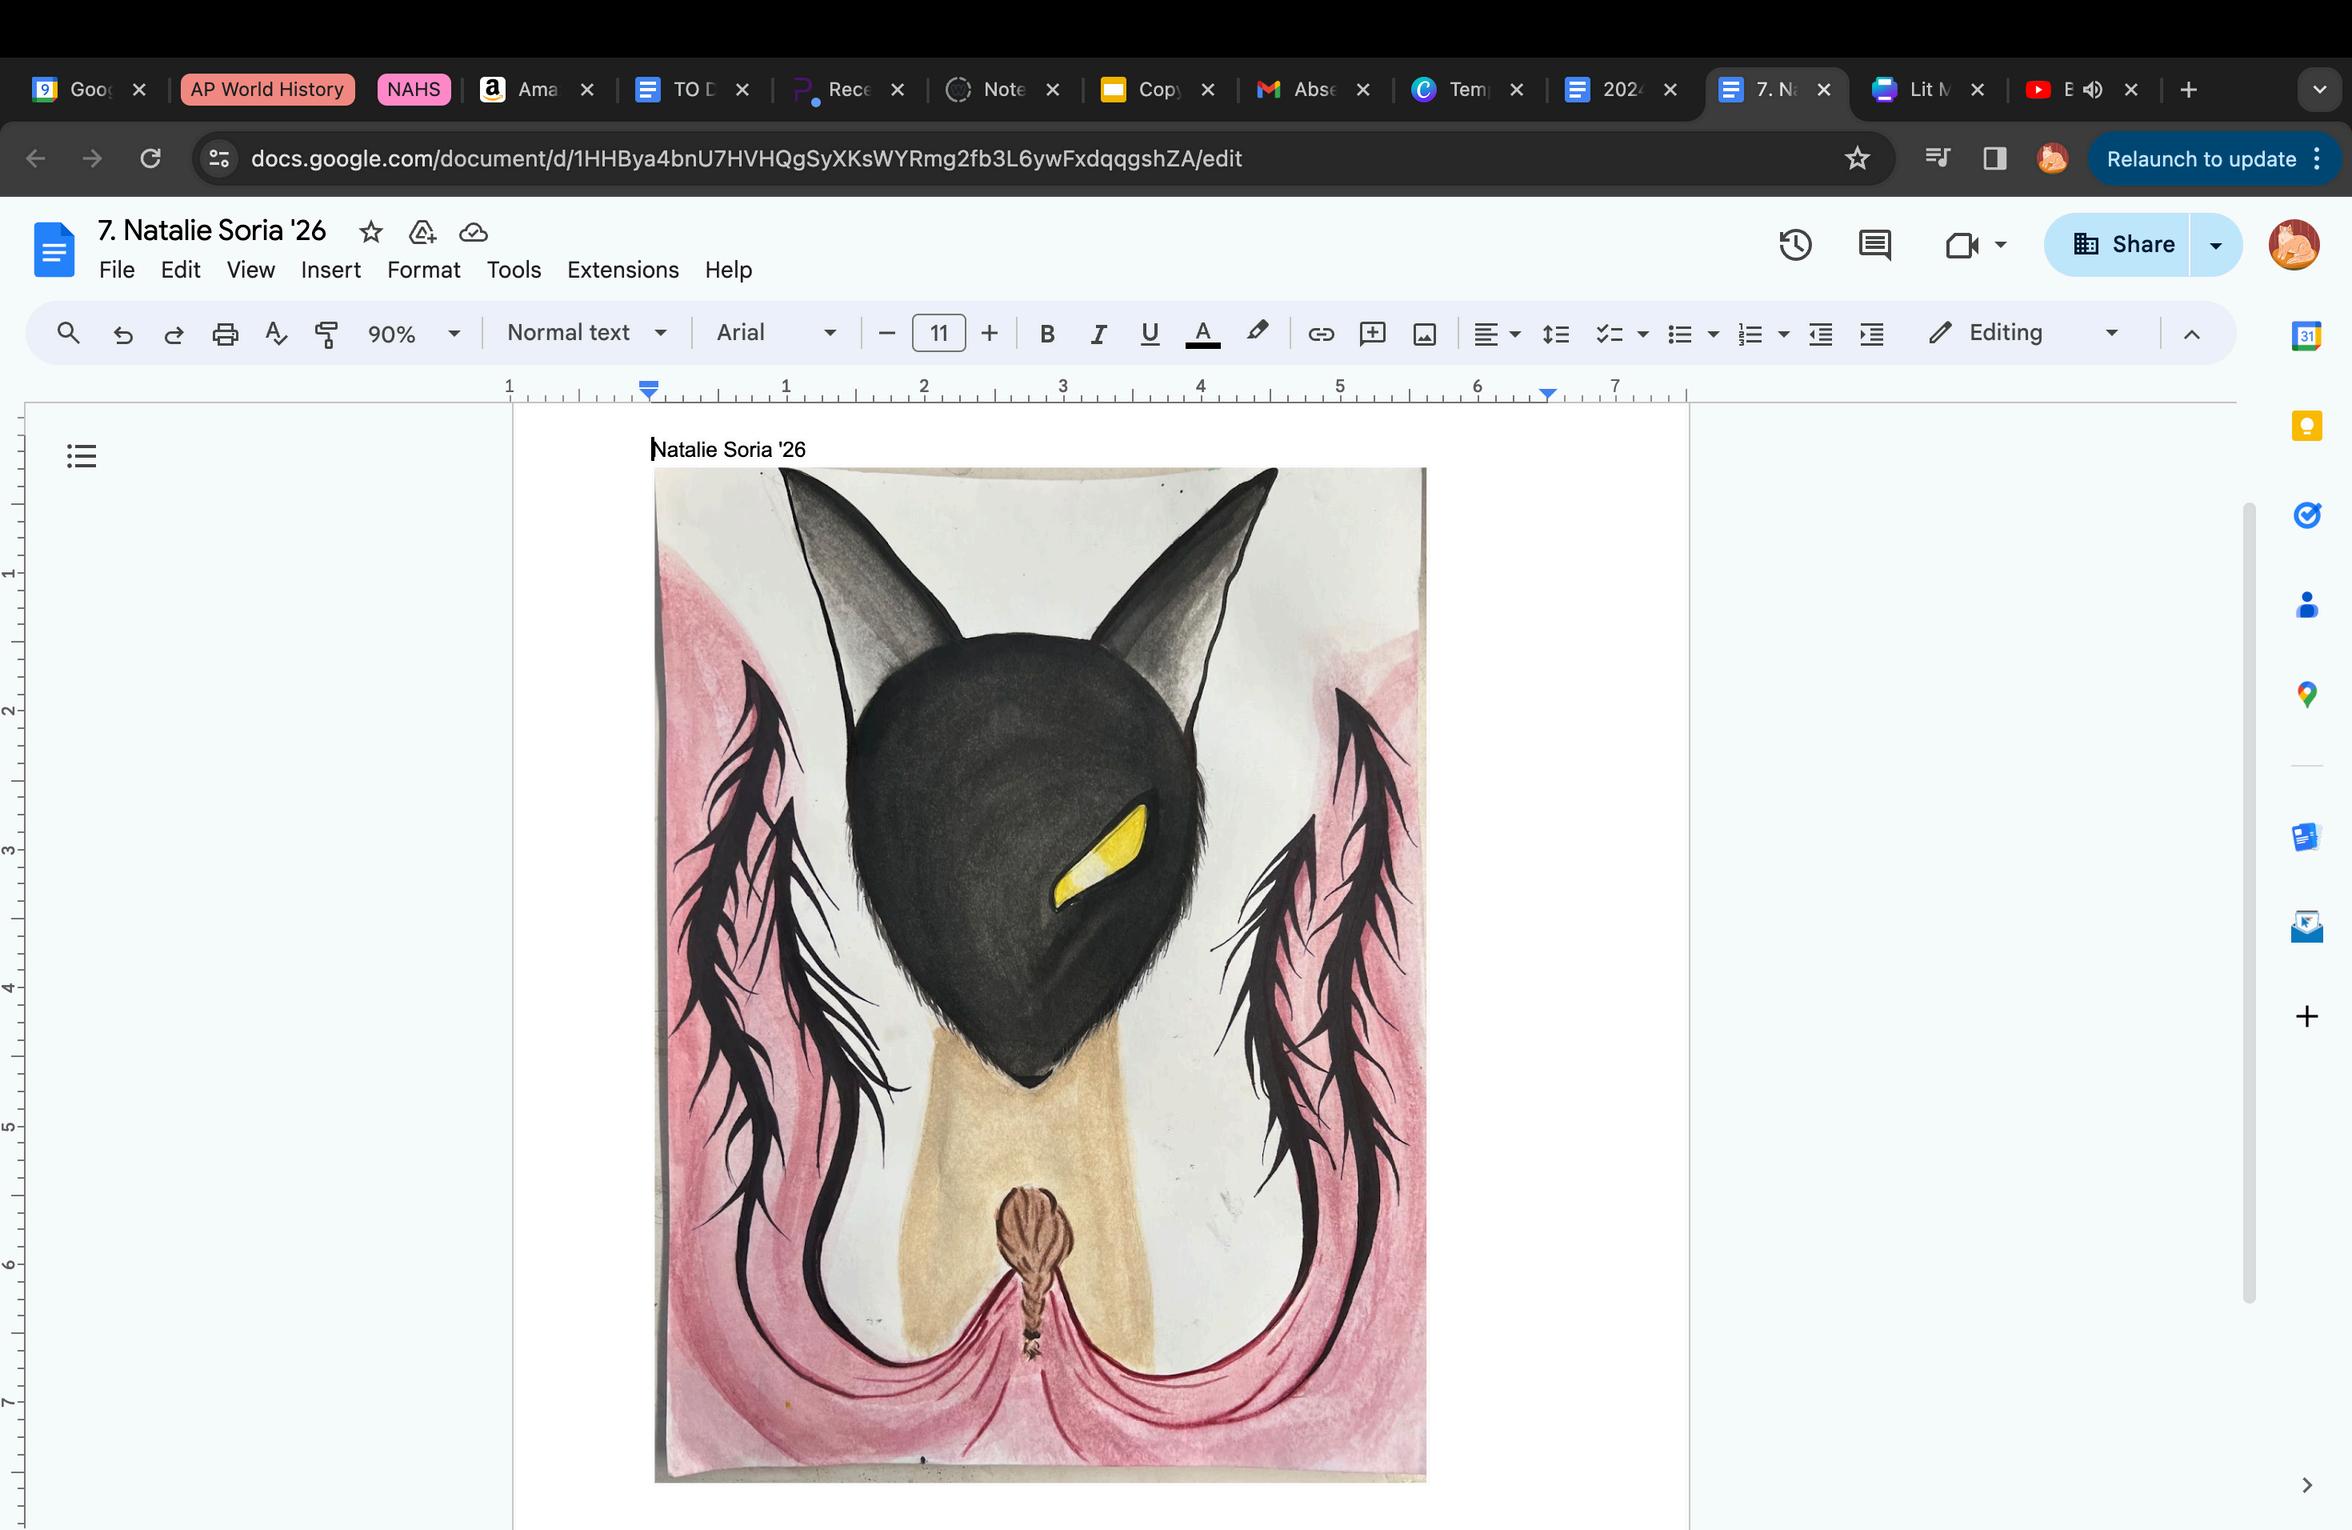This screenshot has height=1530, width=2352.
Task: Click the font size input field
Action: [938, 333]
